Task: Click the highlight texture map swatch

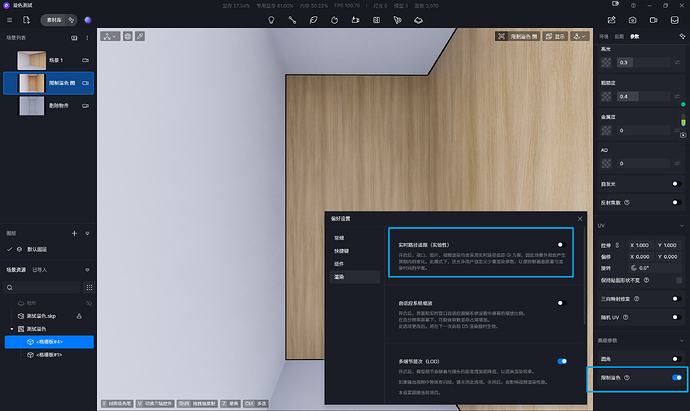Action: [x=606, y=62]
